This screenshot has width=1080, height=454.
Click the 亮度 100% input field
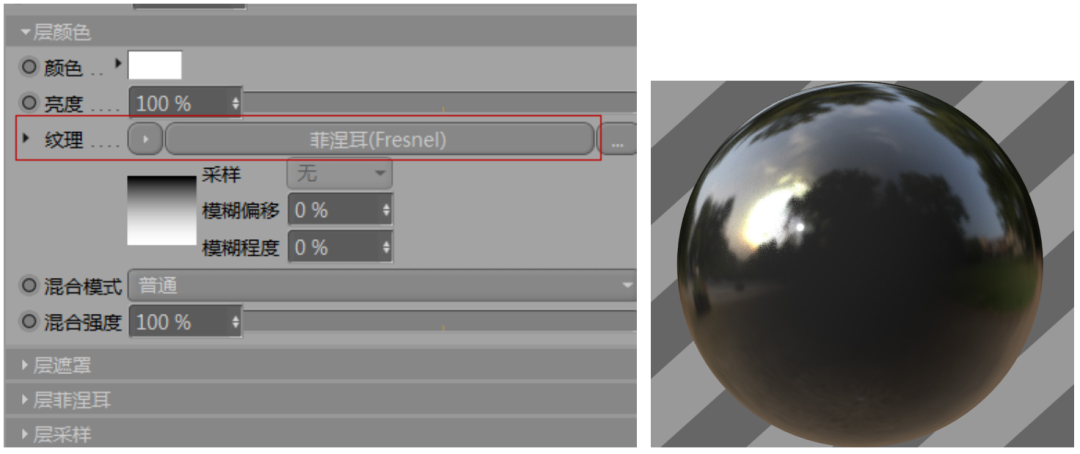pos(185,104)
